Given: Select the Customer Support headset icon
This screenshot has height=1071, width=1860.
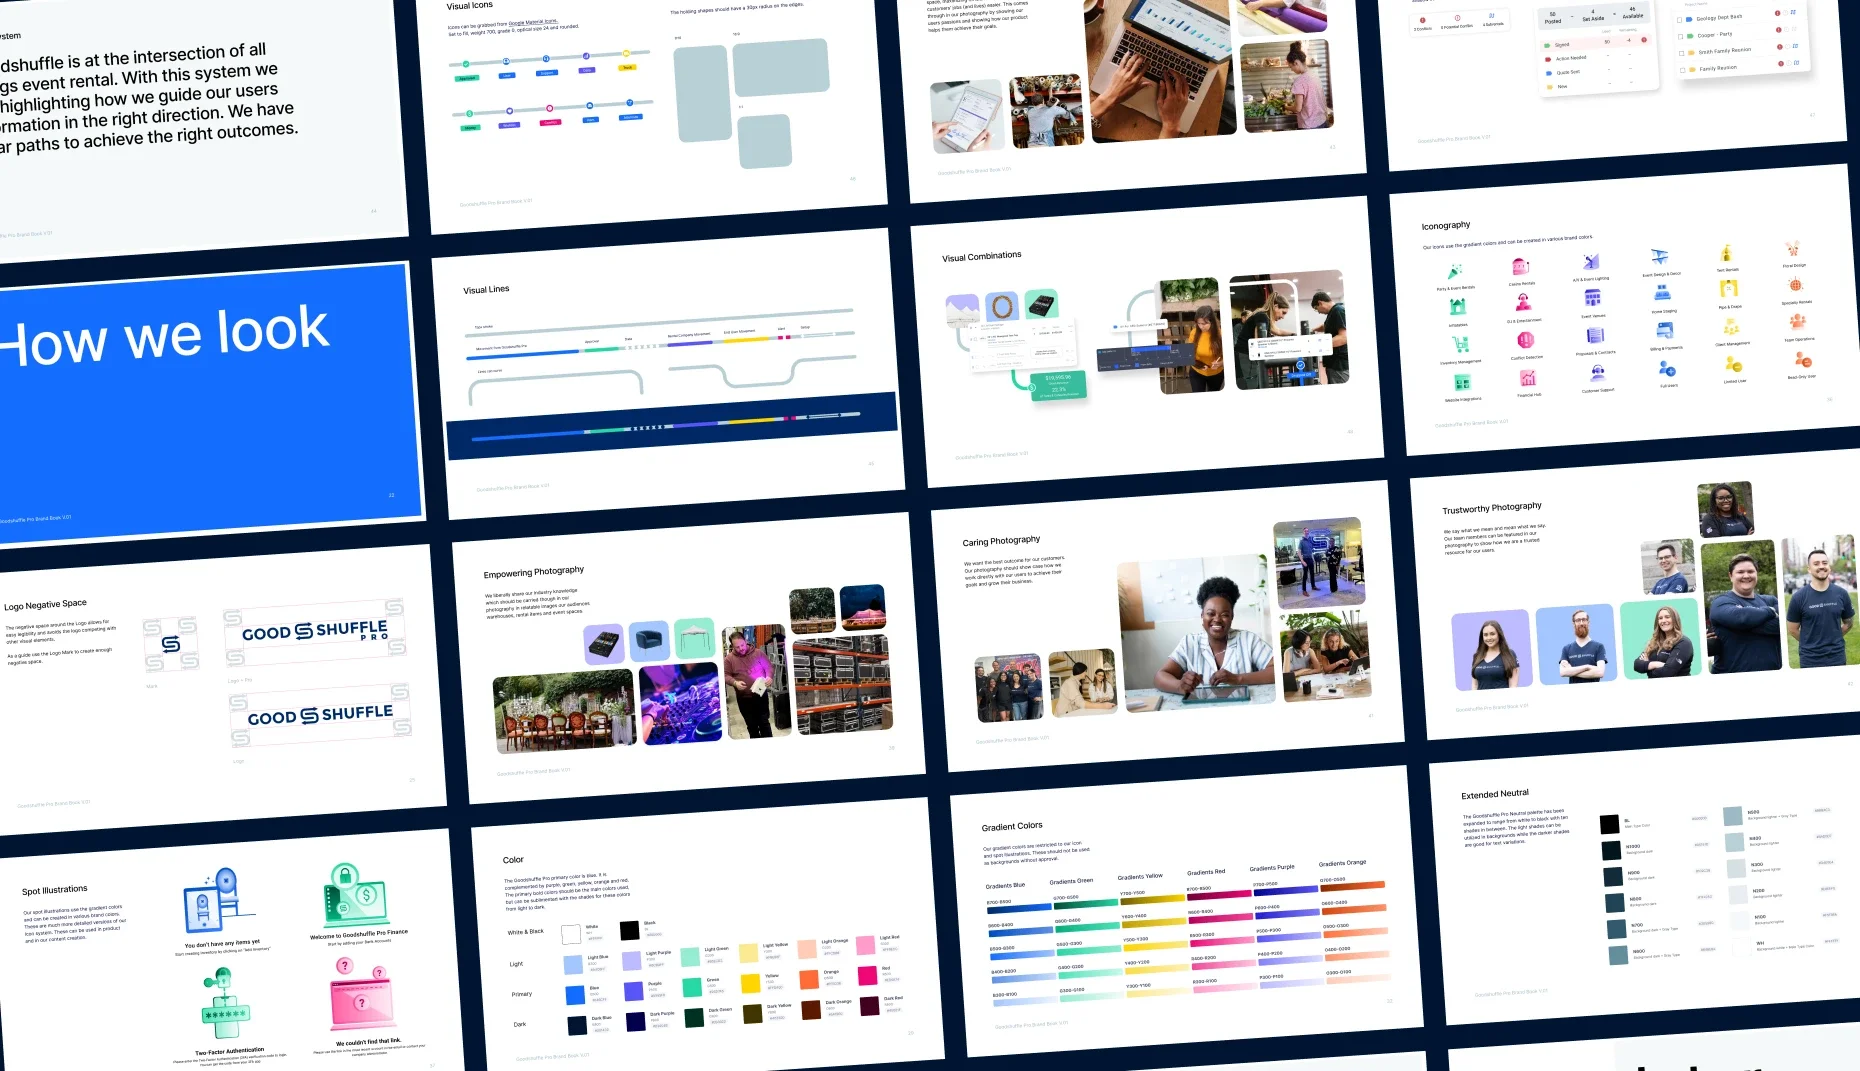Looking at the screenshot, I should [1598, 374].
